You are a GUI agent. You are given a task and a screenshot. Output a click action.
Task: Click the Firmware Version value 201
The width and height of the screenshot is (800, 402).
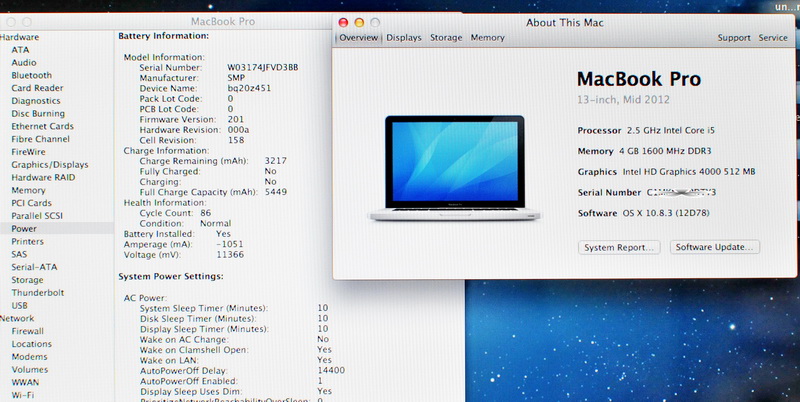(x=236, y=119)
